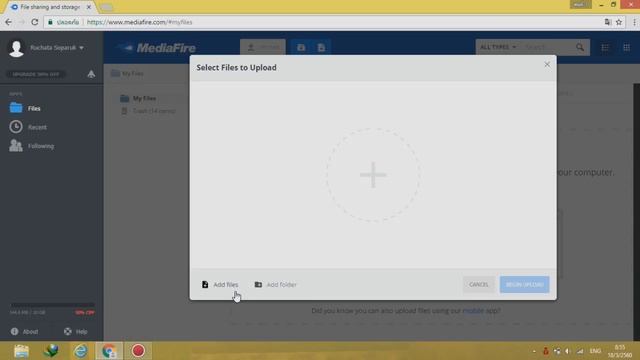Screen dimensions: 640x360
Task: Click the address bar URL
Action: (140, 22)
